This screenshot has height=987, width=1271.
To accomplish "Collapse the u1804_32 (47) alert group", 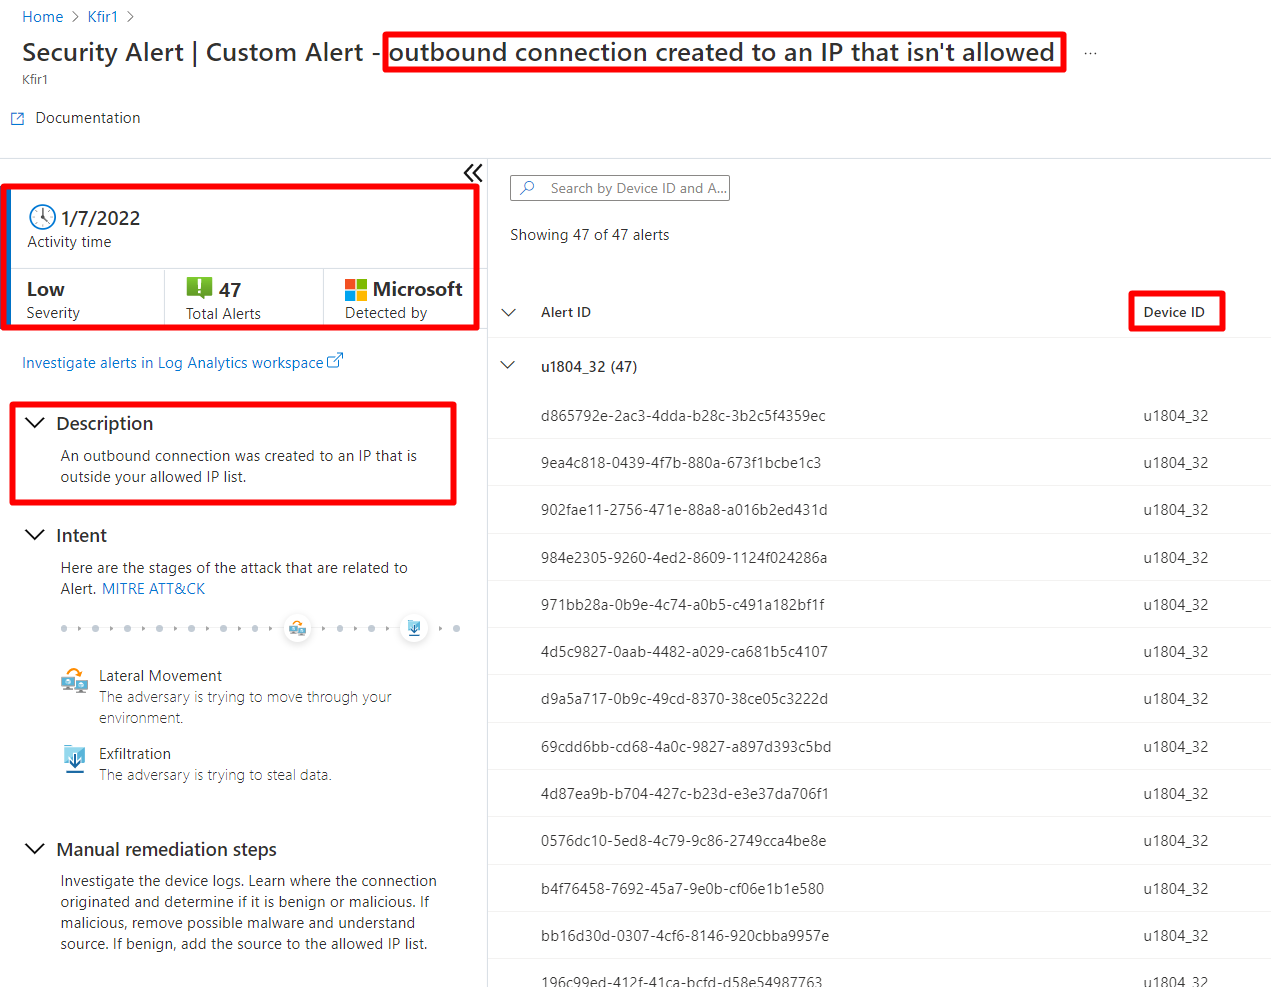I will (508, 366).
